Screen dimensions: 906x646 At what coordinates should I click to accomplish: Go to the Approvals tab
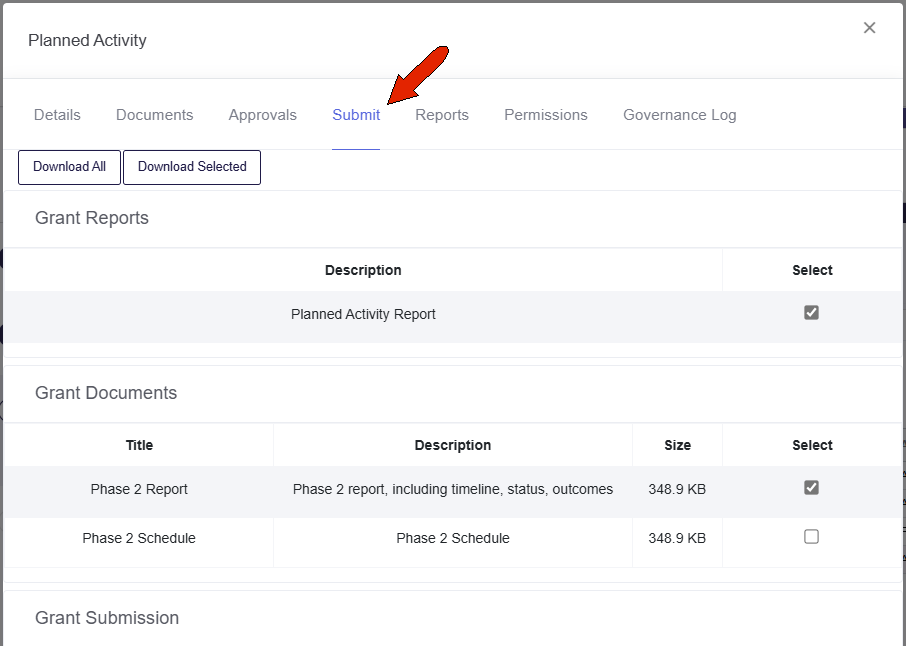click(262, 114)
